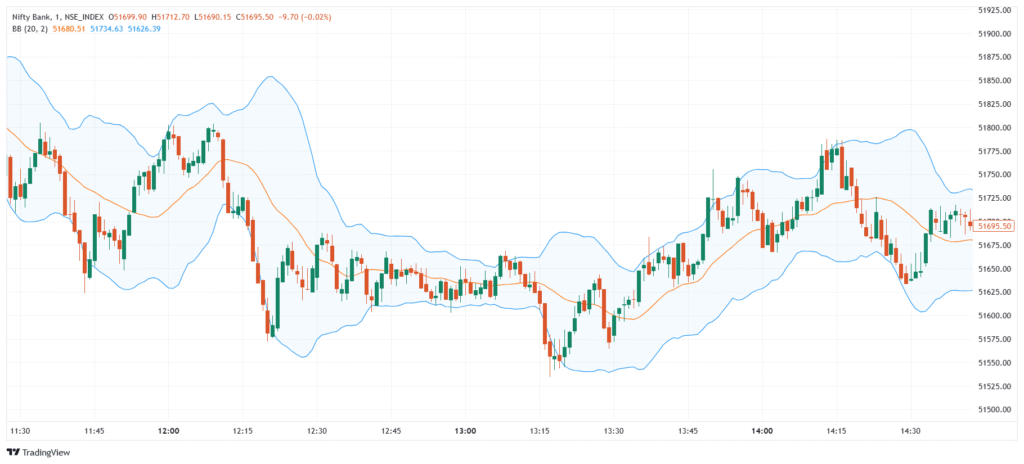
Task: Click the orange 51680.51 basis value
Action: (68, 29)
